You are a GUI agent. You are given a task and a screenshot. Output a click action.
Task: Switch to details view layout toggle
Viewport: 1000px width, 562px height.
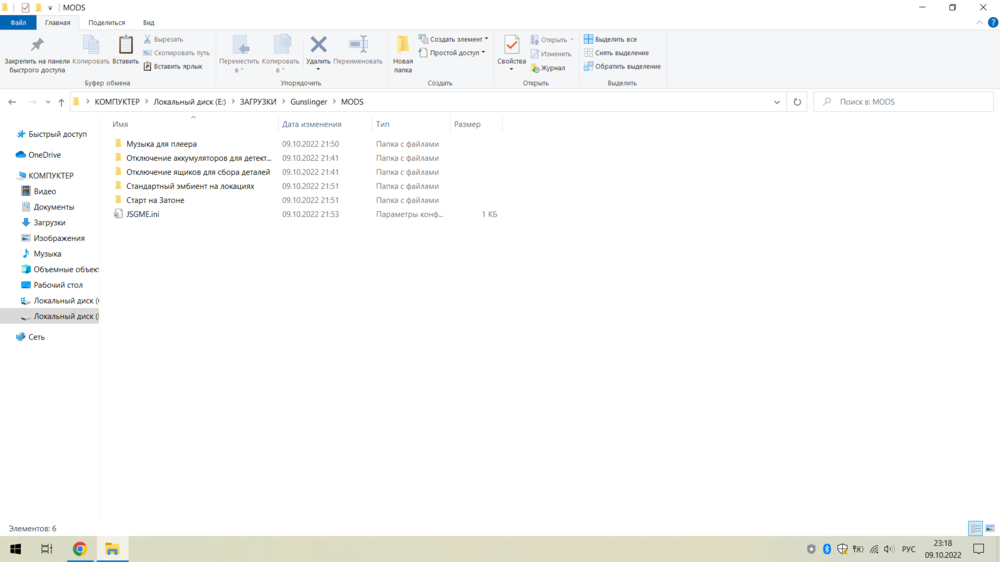[x=975, y=528]
